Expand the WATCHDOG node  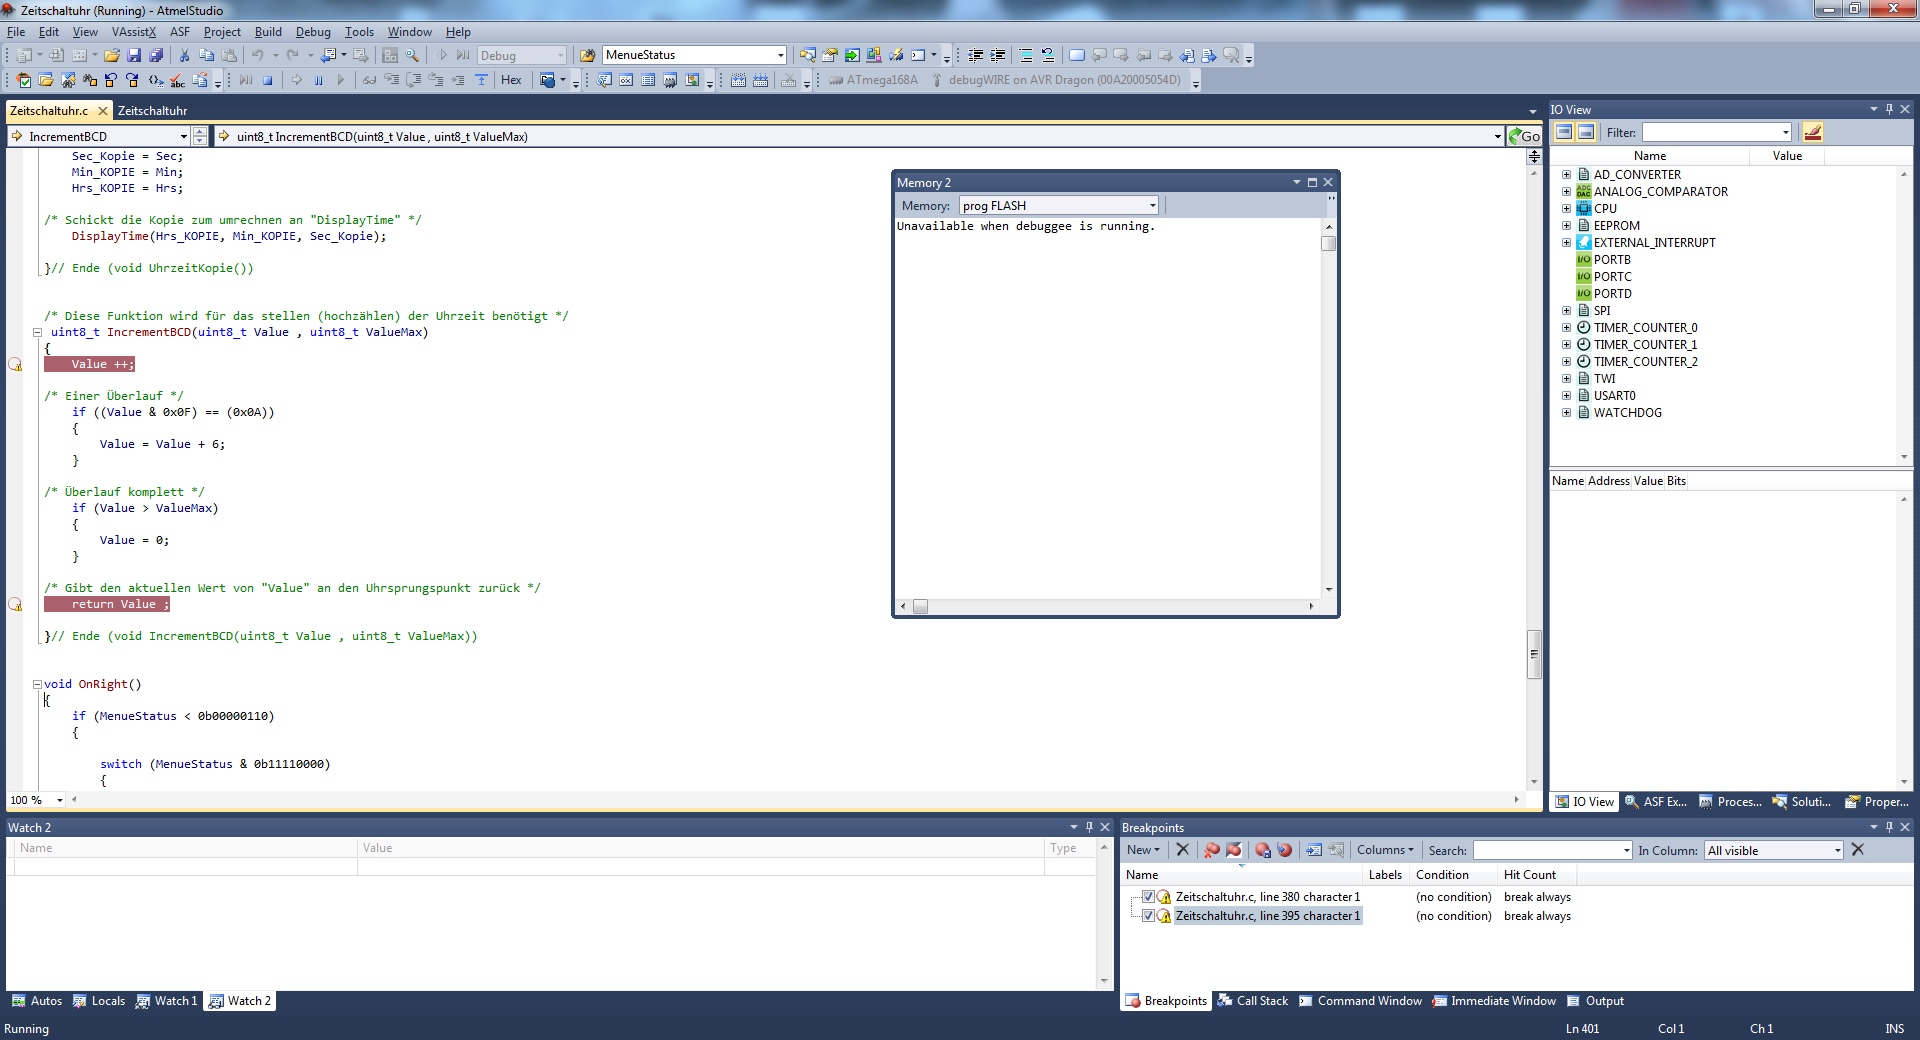(x=1567, y=412)
